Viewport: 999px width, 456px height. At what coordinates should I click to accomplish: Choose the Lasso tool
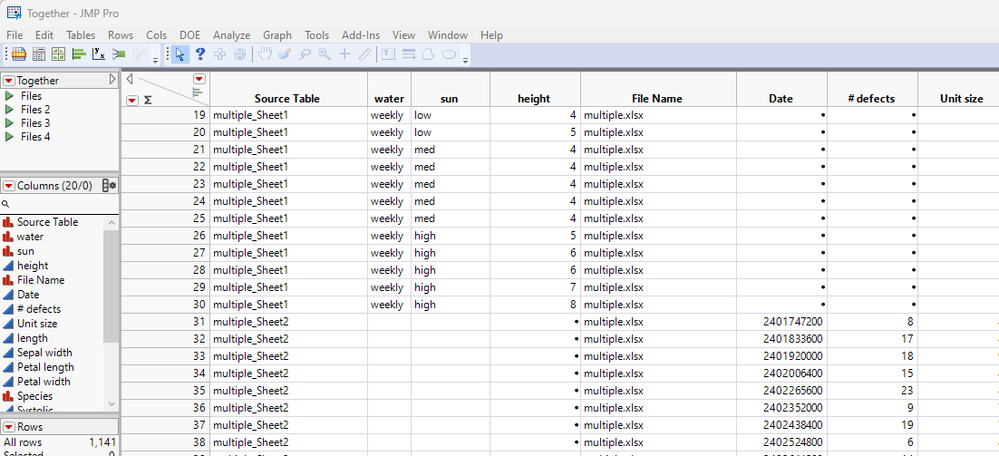pyautogui.click(x=305, y=55)
